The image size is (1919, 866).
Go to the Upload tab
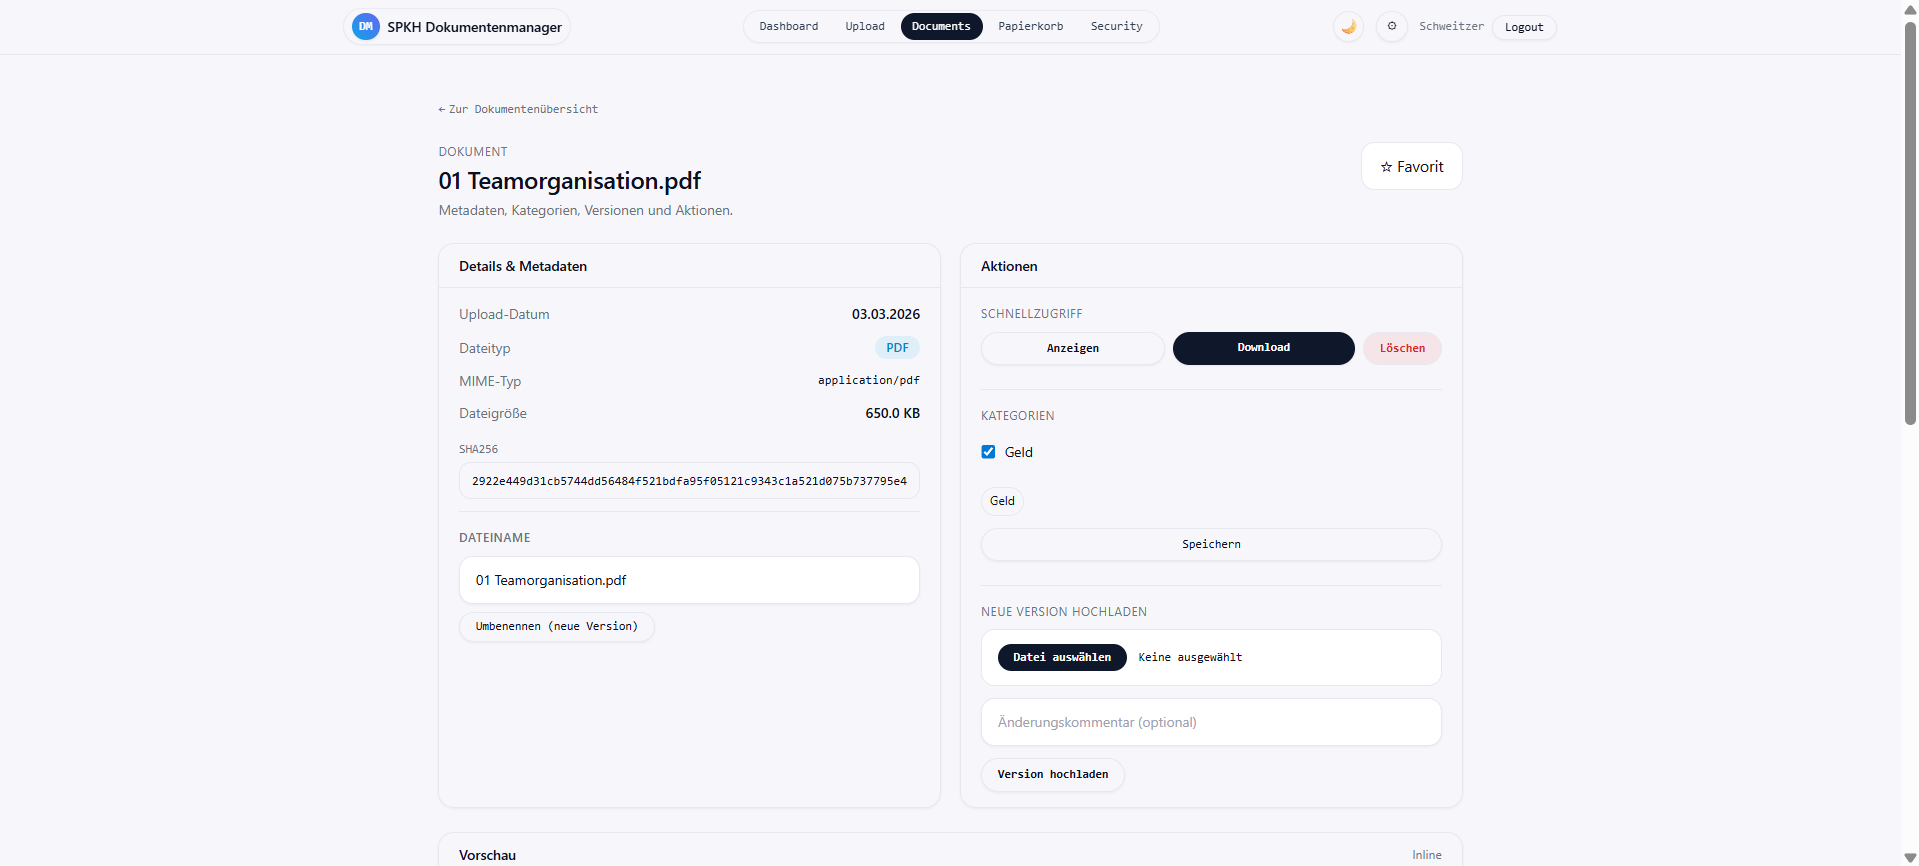click(x=864, y=27)
